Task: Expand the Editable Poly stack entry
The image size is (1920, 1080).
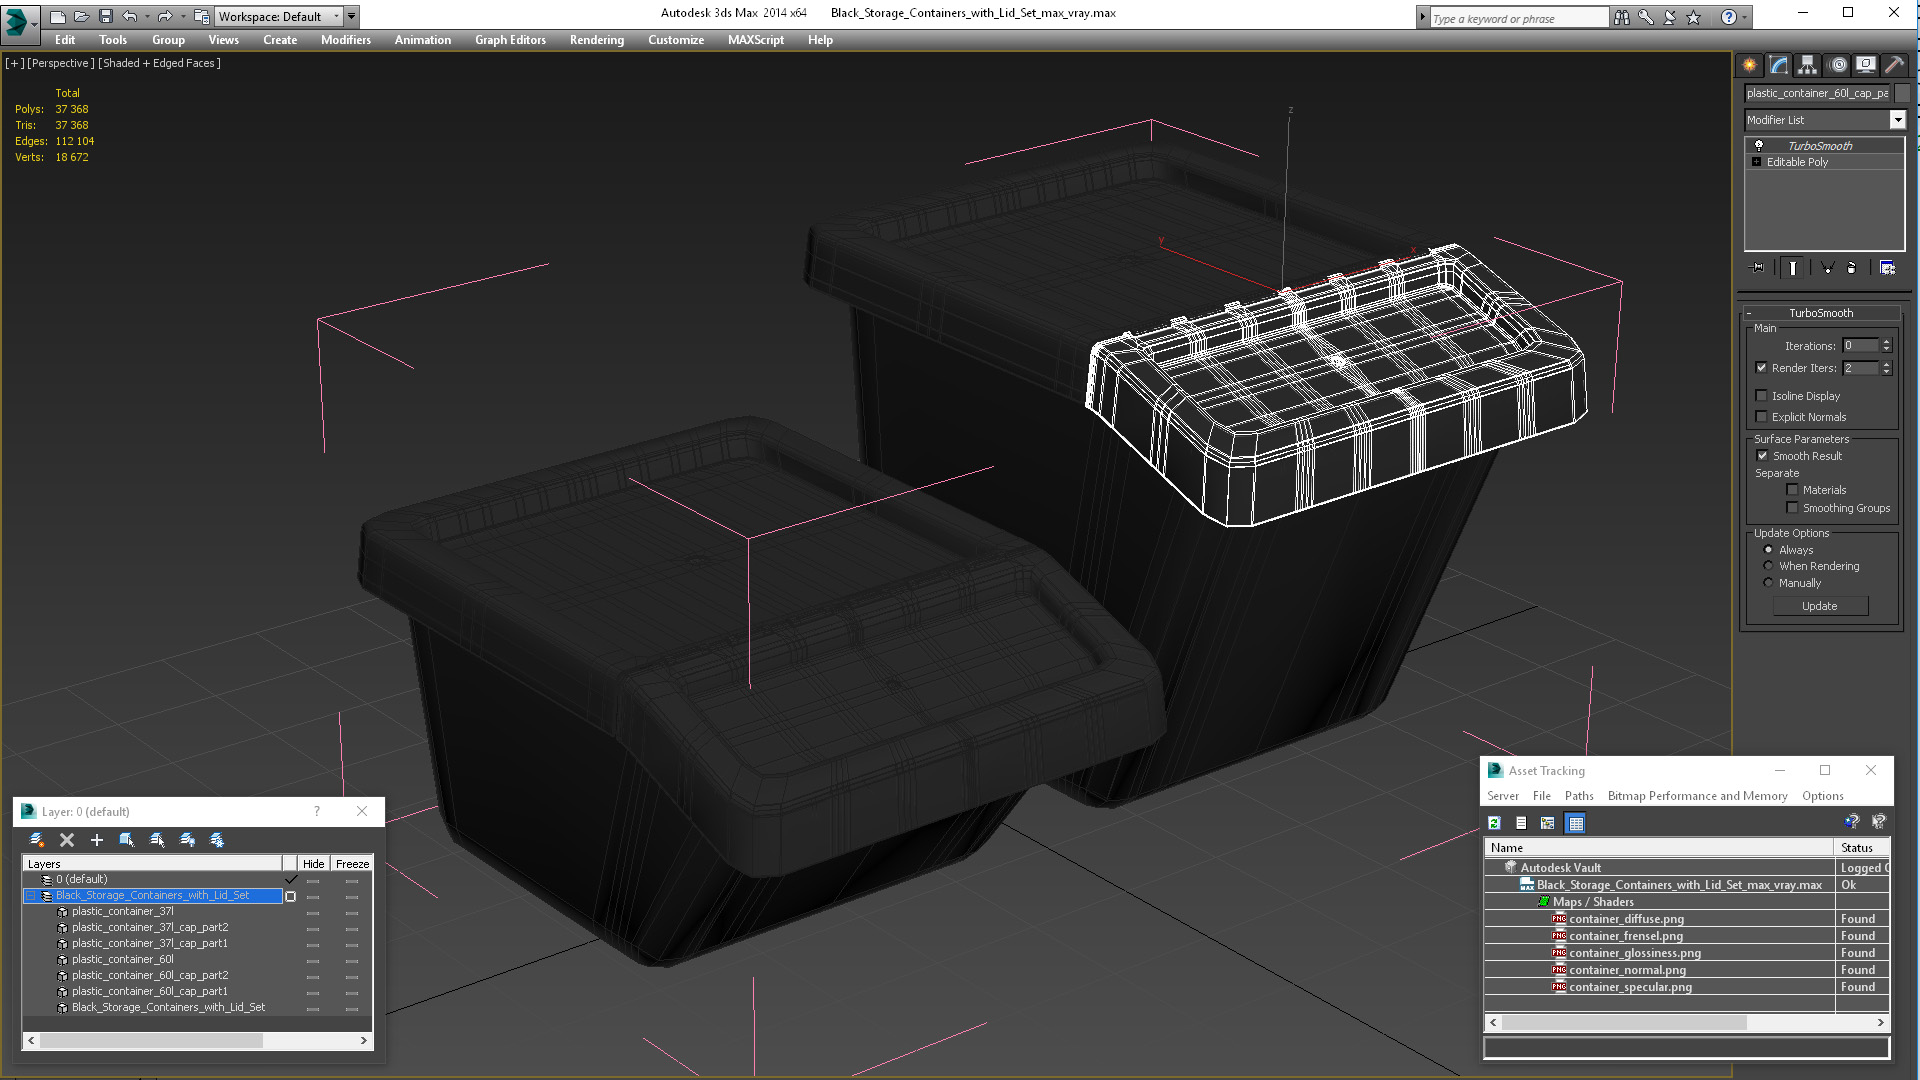Action: pyautogui.click(x=1757, y=162)
